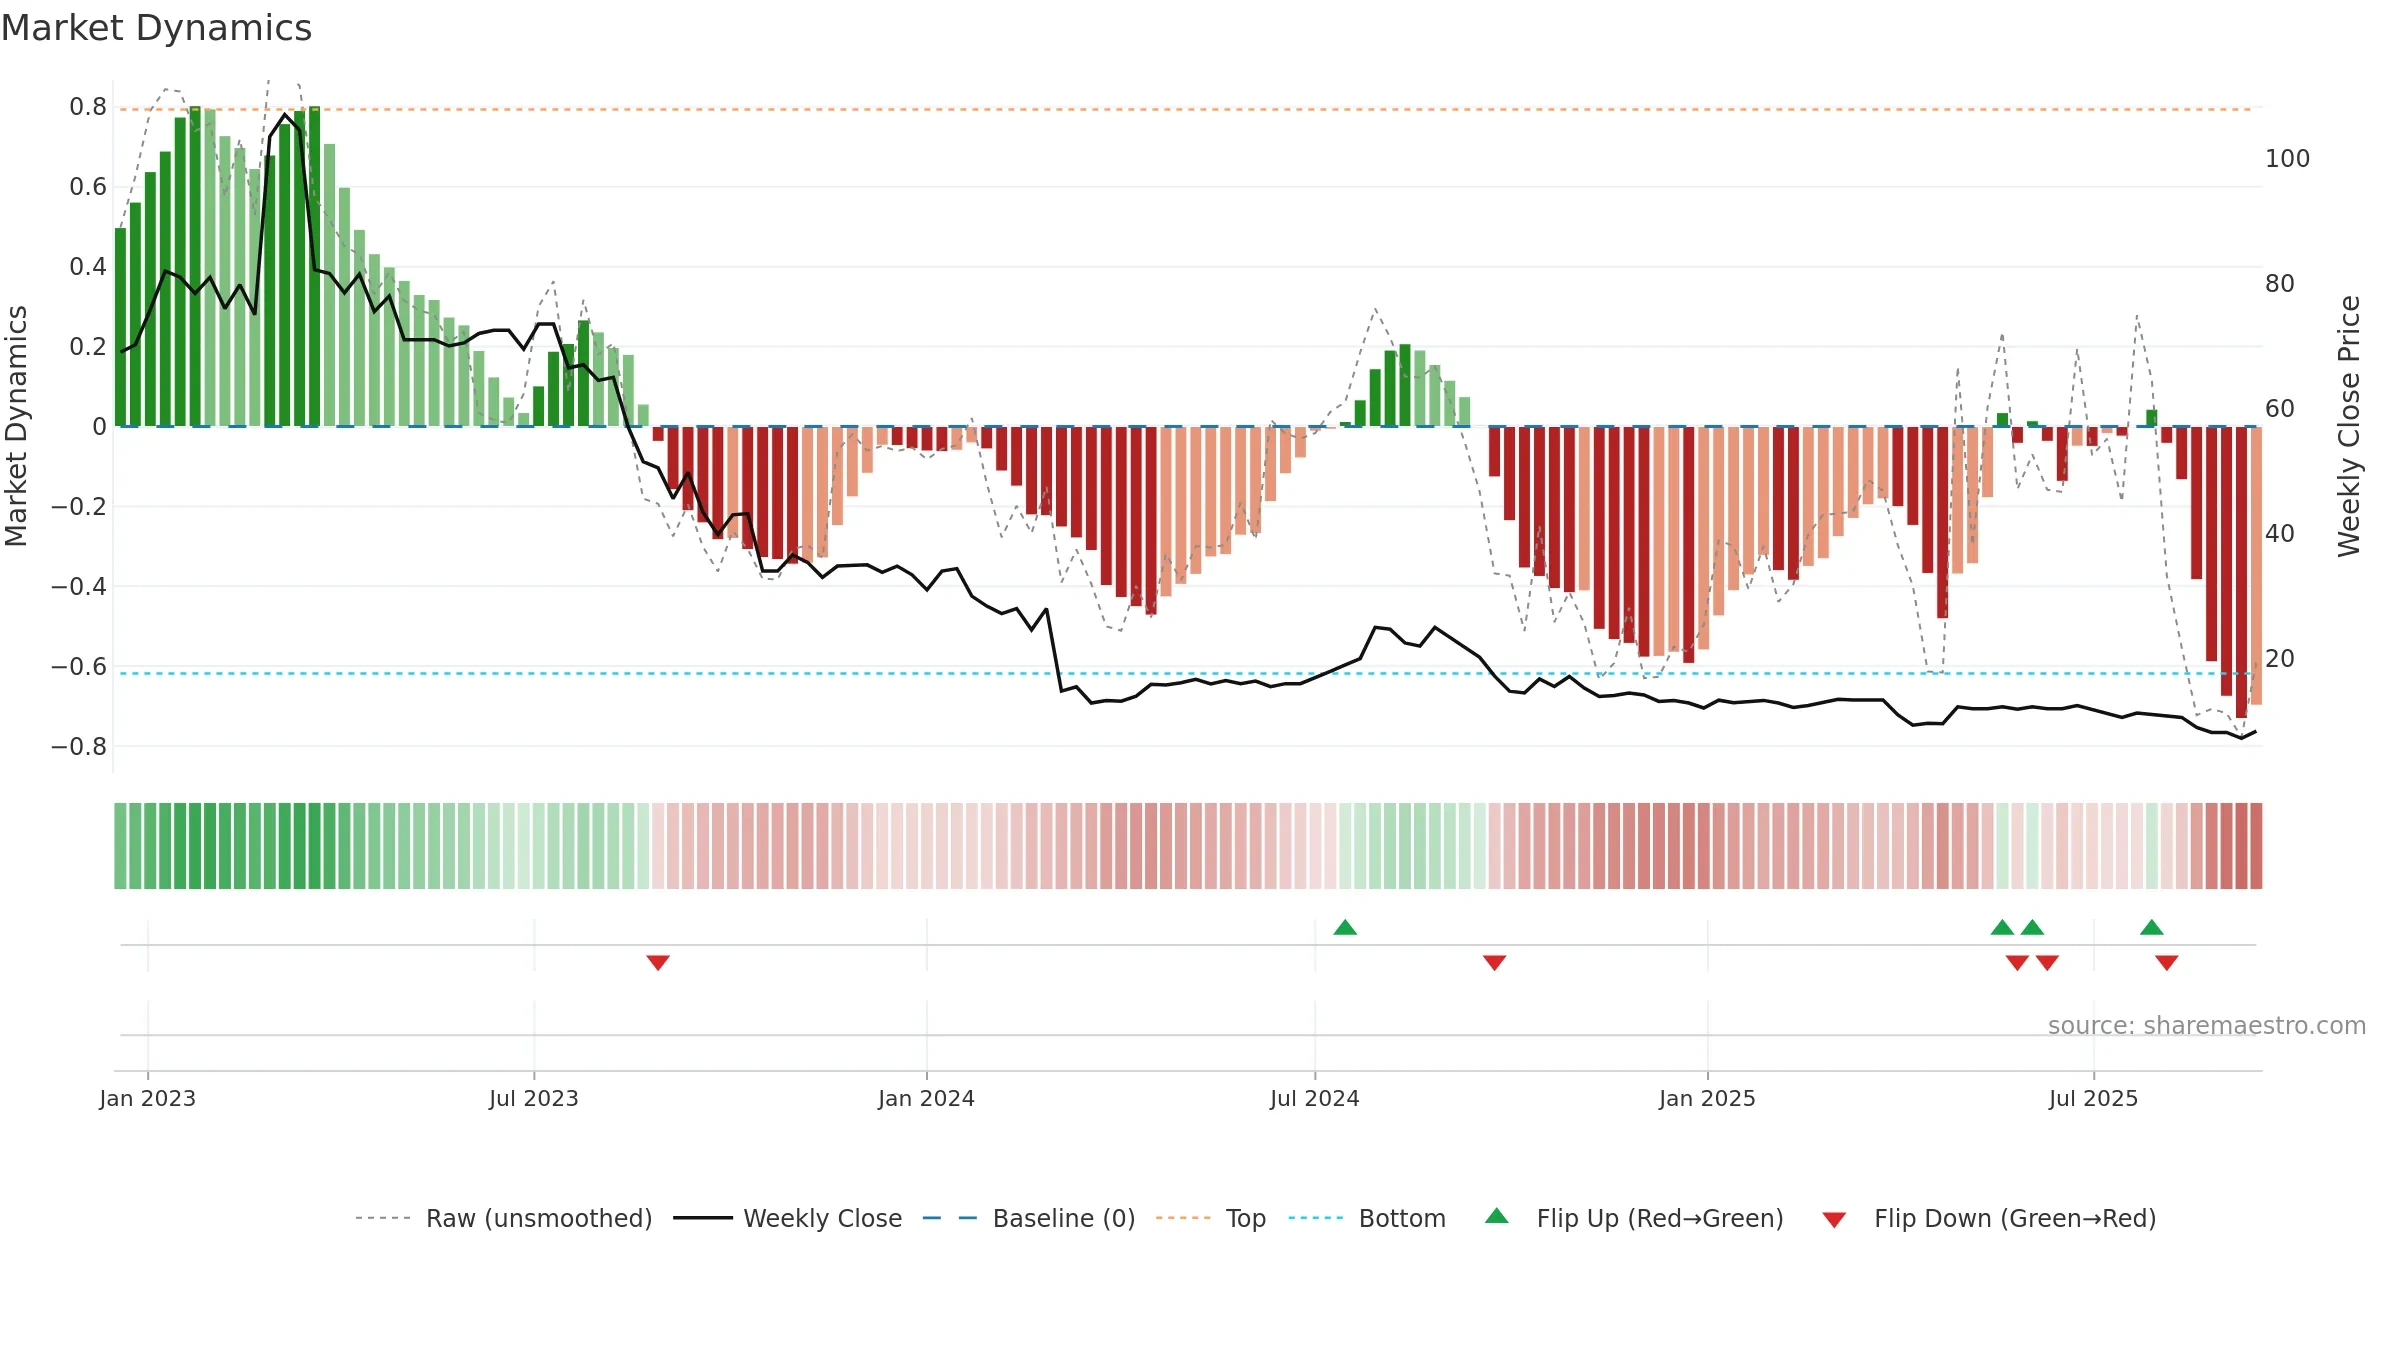
Task: Select the red flip-down marker near Sep 2024
Action: click(1494, 962)
